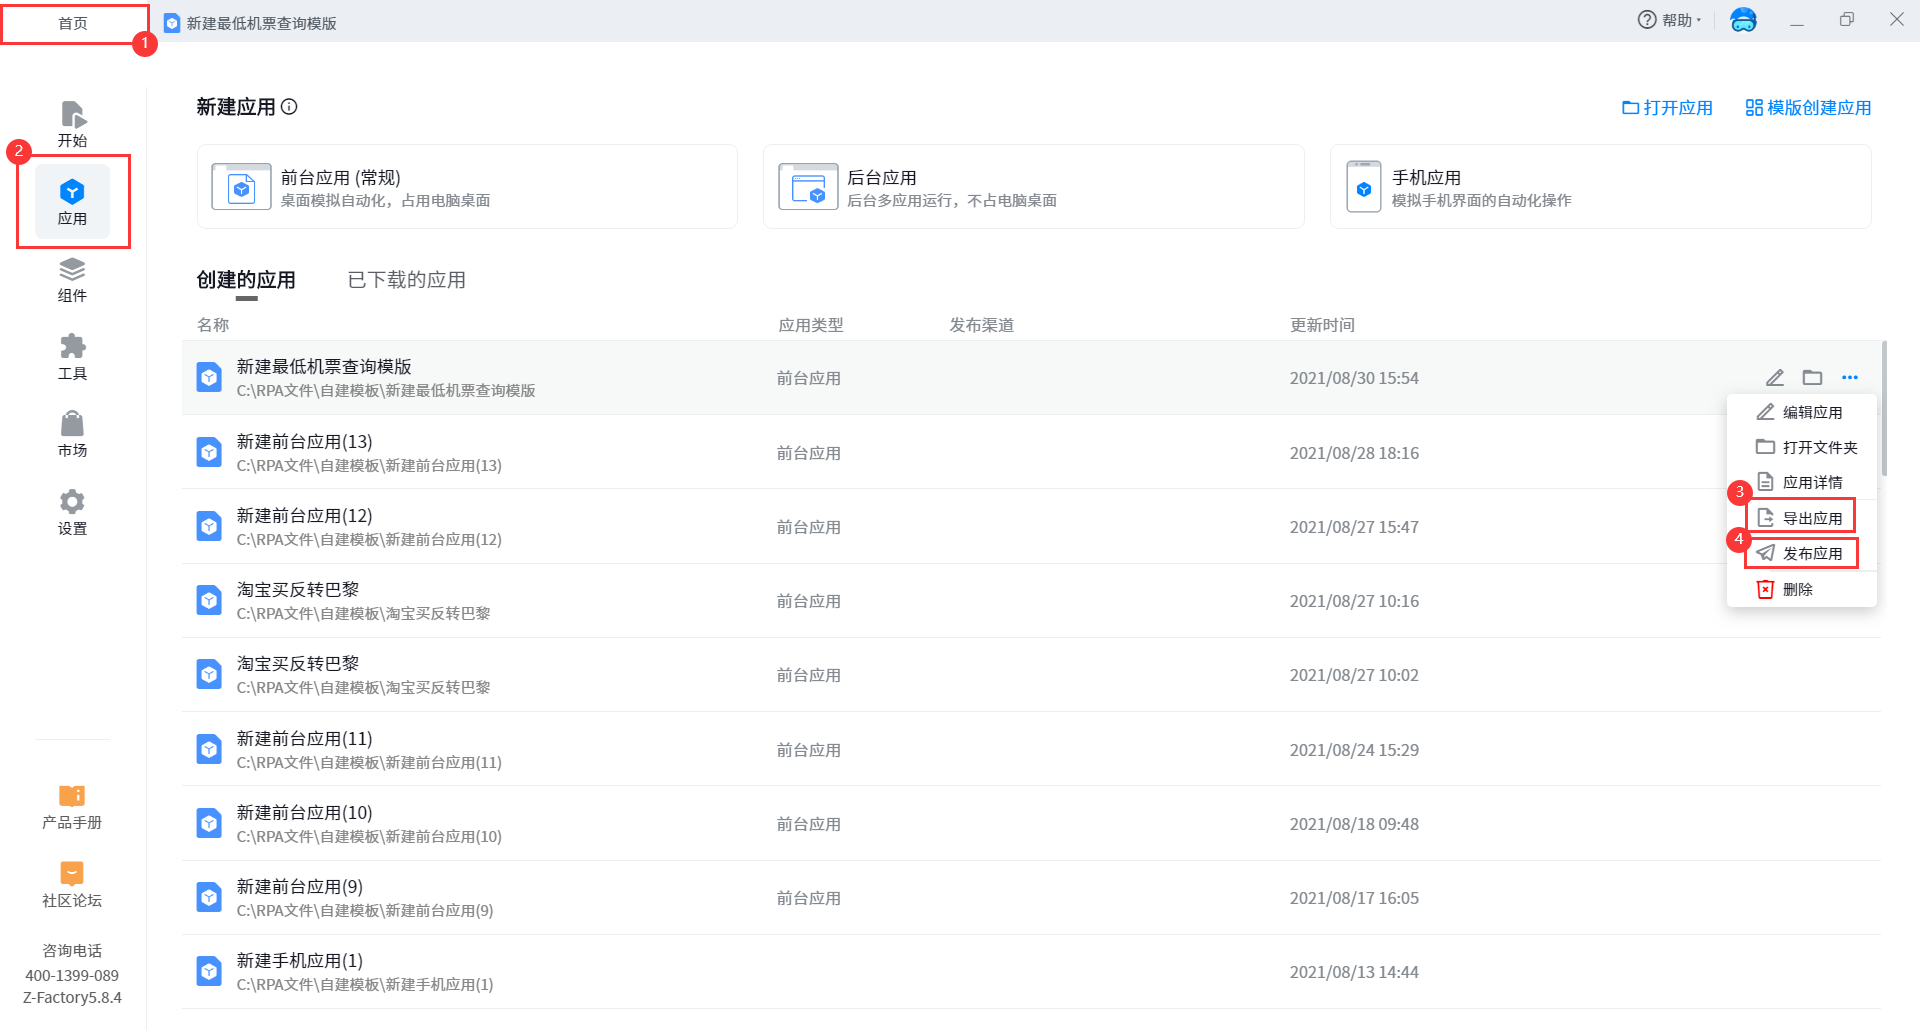This screenshot has height=1030, width=1920.
Task: Click the 模版创建应用 link
Action: (1808, 108)
